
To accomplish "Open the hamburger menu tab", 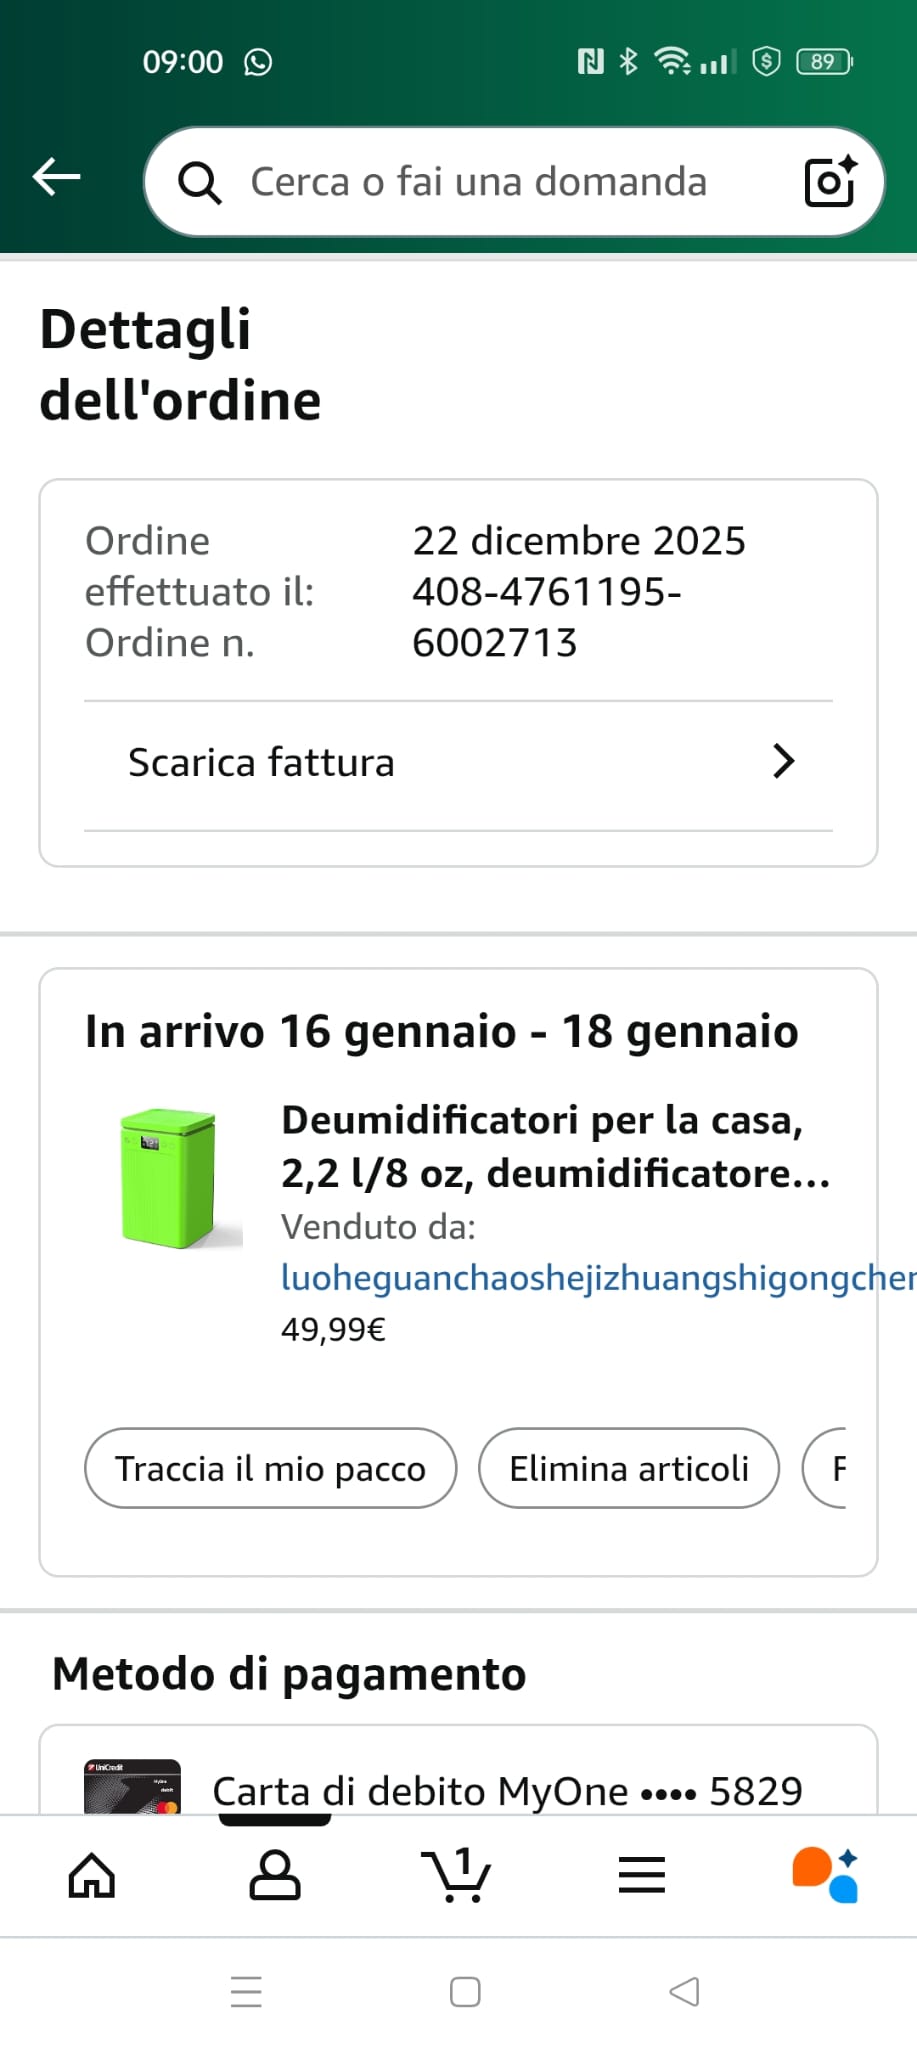I will (x=641, y=1874).
